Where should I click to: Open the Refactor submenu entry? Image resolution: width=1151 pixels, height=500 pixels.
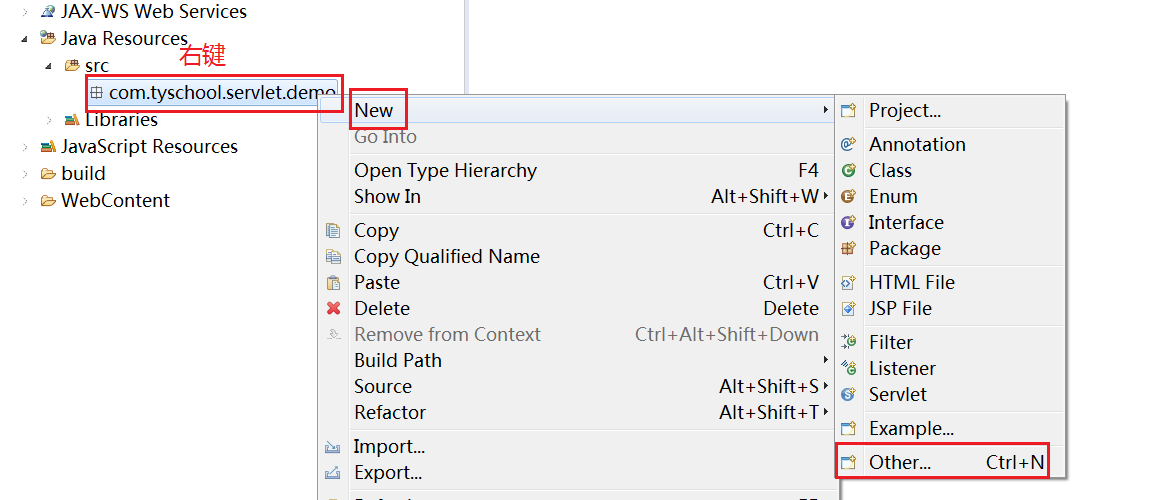point(390,412)
